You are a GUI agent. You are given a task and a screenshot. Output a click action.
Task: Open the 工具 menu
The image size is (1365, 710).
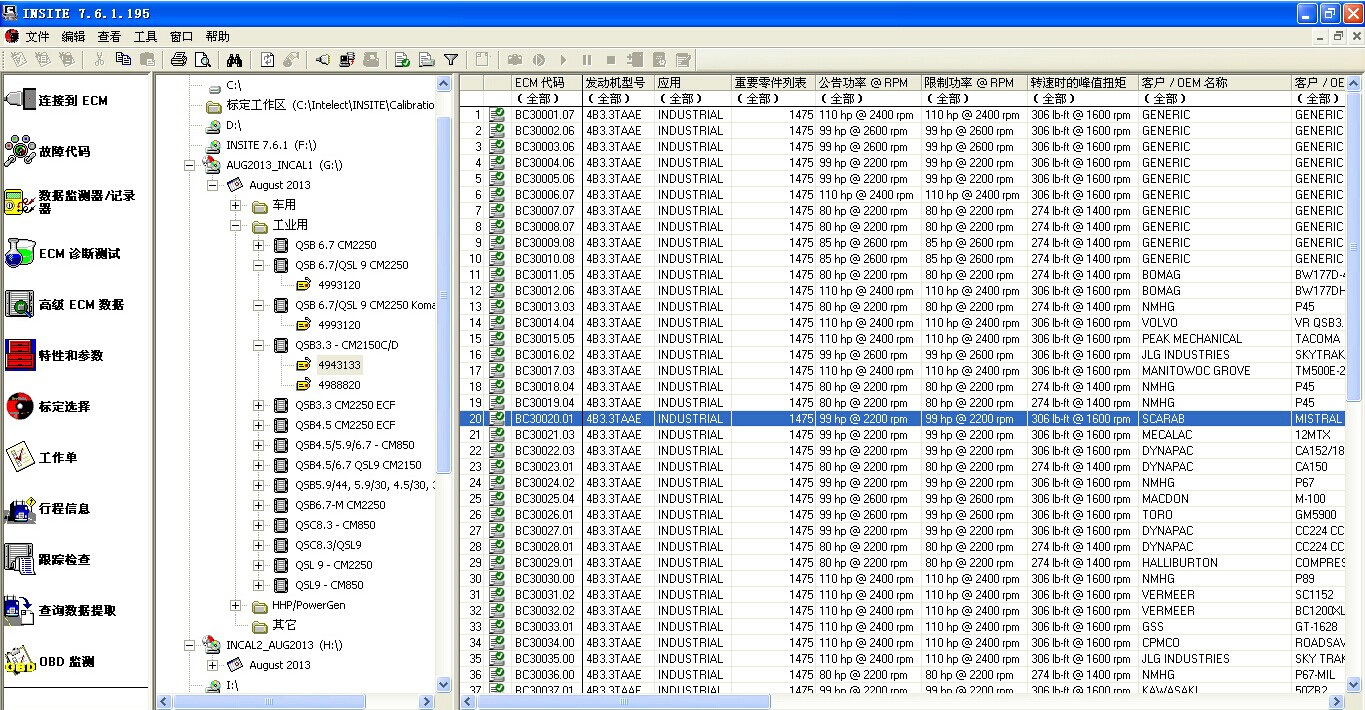[146, 36]
